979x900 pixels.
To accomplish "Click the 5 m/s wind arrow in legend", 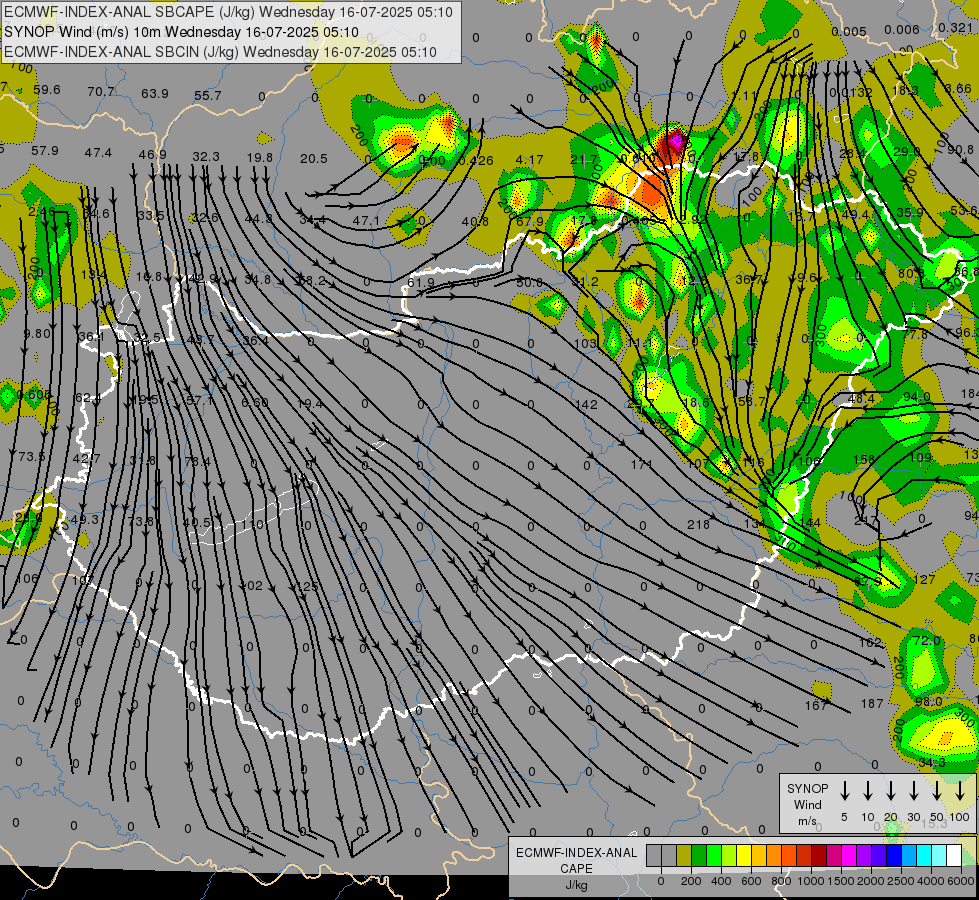I will [x=845, y=791].
